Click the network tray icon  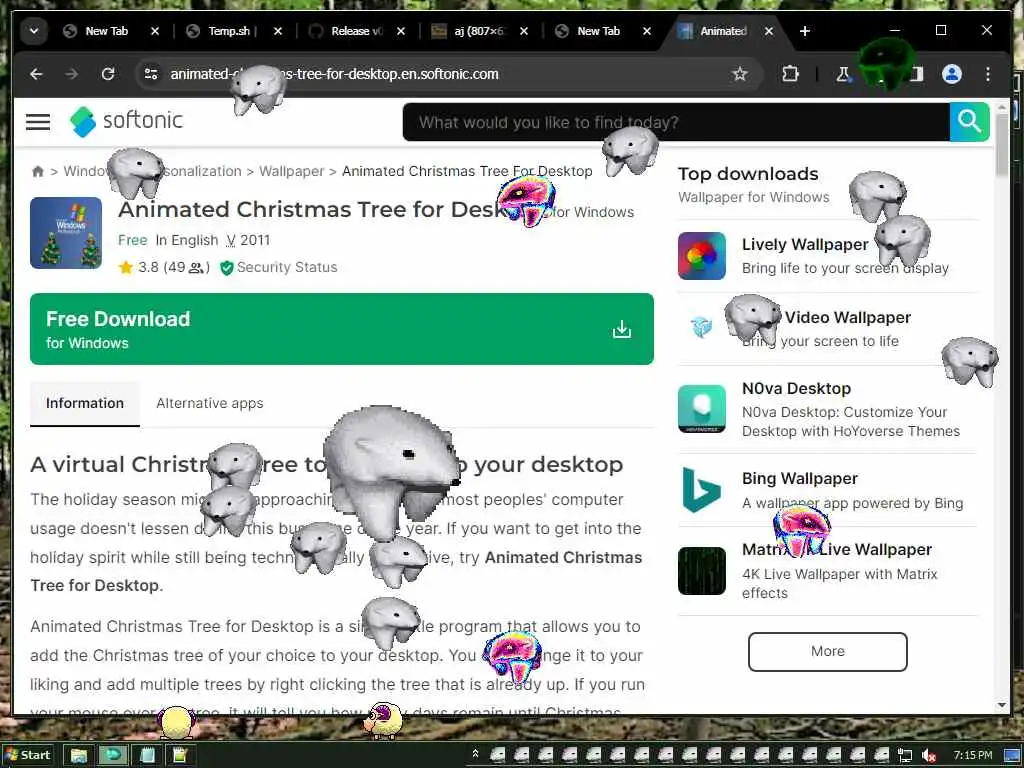pos(905,756)
